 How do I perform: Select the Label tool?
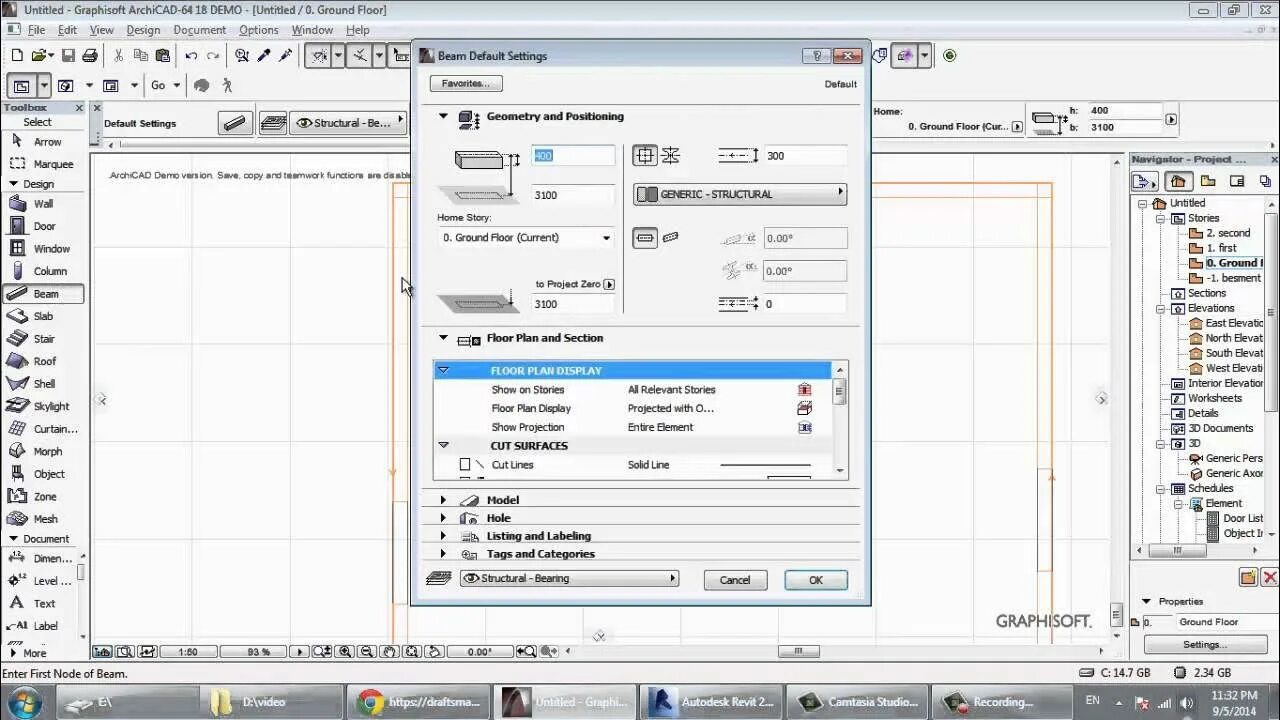40,626
